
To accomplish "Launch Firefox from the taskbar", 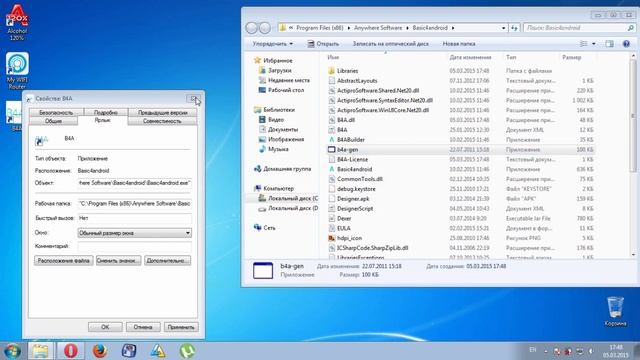I will point(100,351).
